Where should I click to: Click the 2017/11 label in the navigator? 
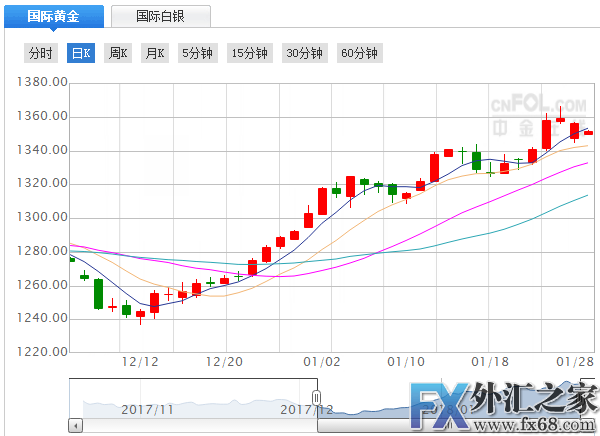point(147,410)
